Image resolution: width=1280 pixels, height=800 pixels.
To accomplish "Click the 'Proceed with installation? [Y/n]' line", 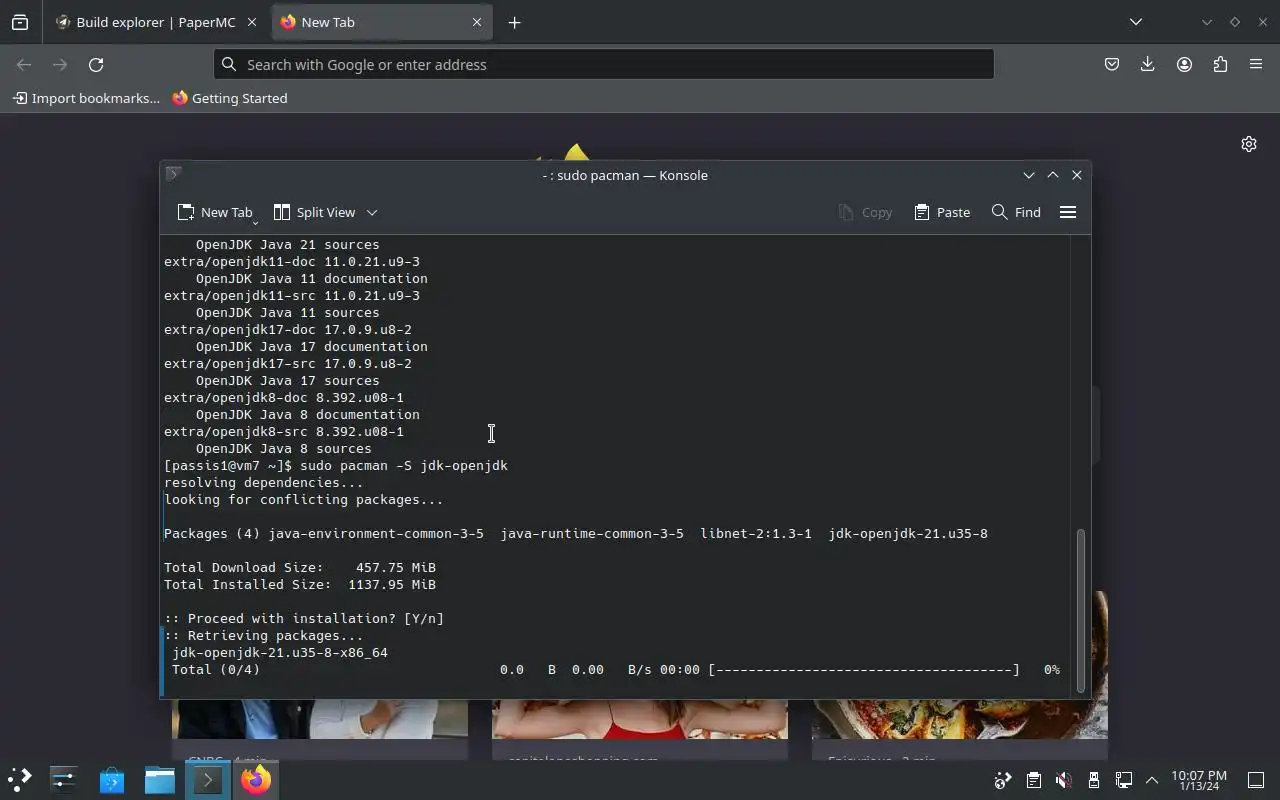I will [304, 619].
